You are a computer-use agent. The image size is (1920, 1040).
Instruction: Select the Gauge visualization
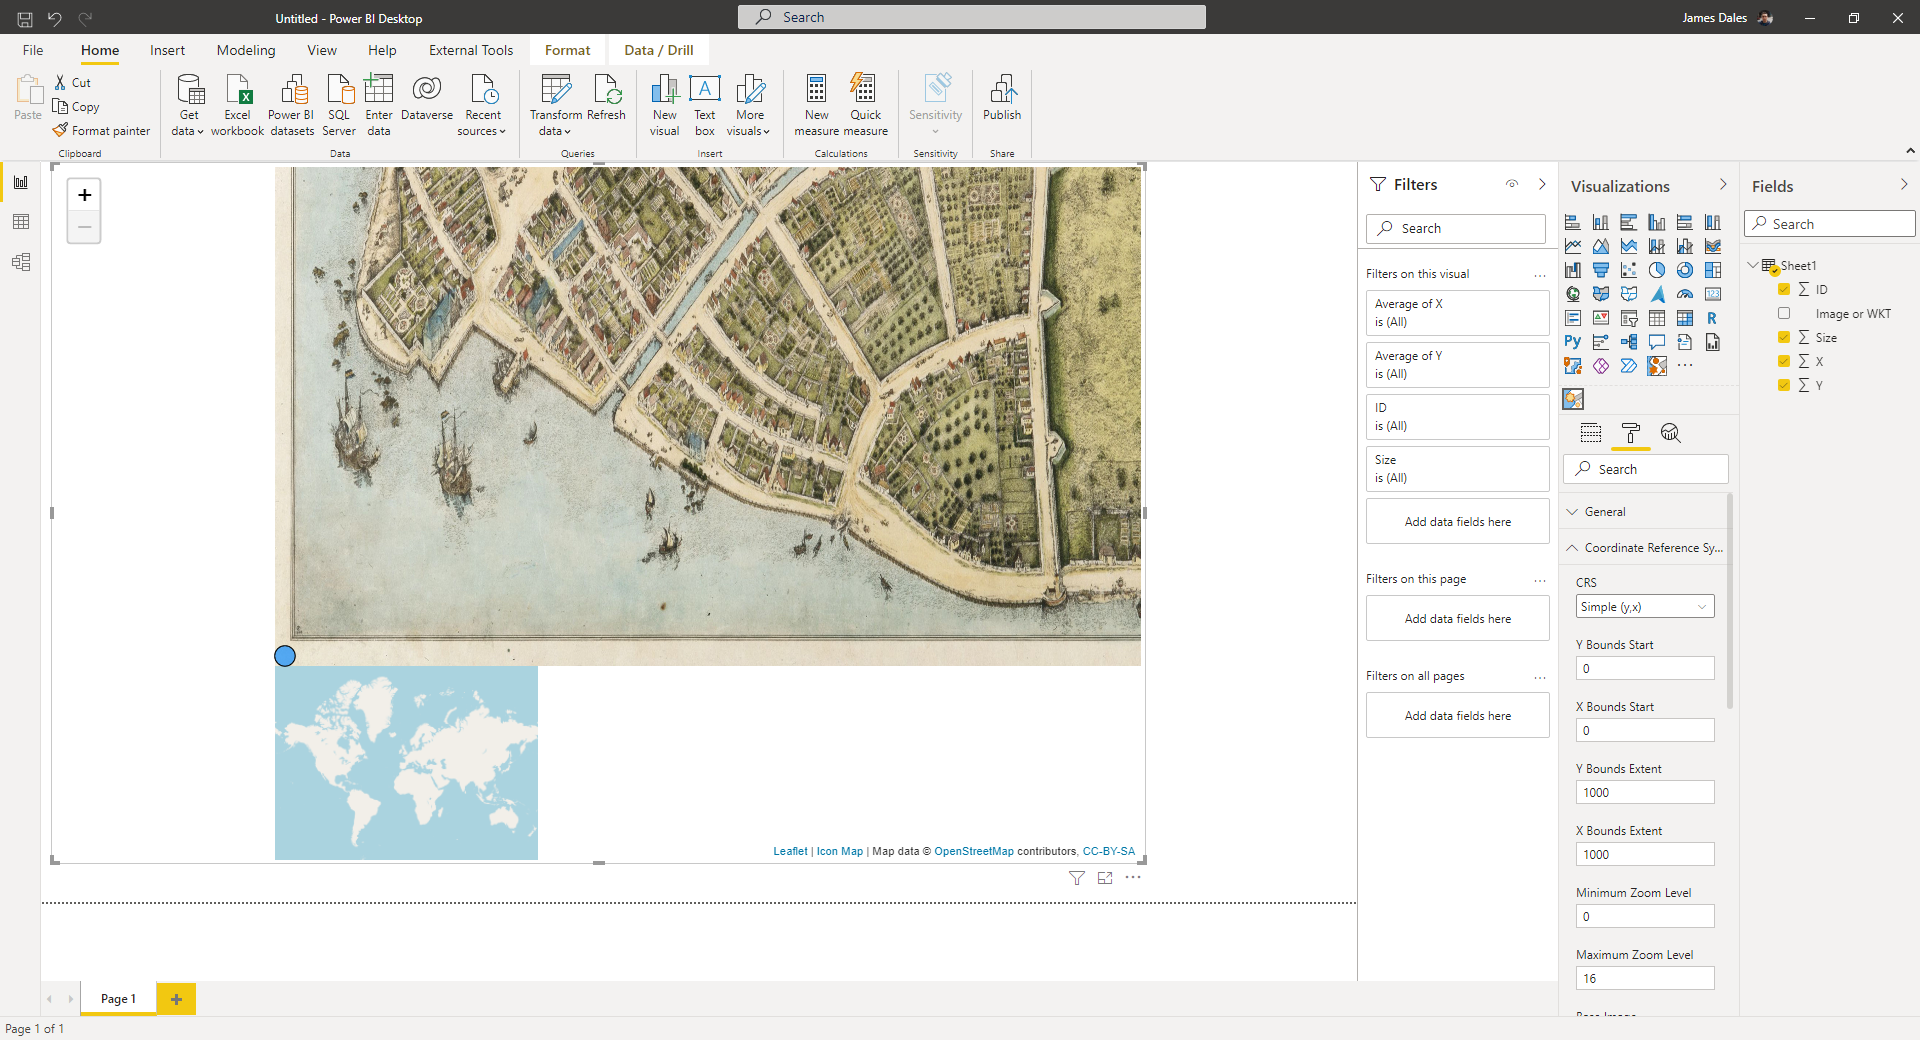[x=1685, y=294]
